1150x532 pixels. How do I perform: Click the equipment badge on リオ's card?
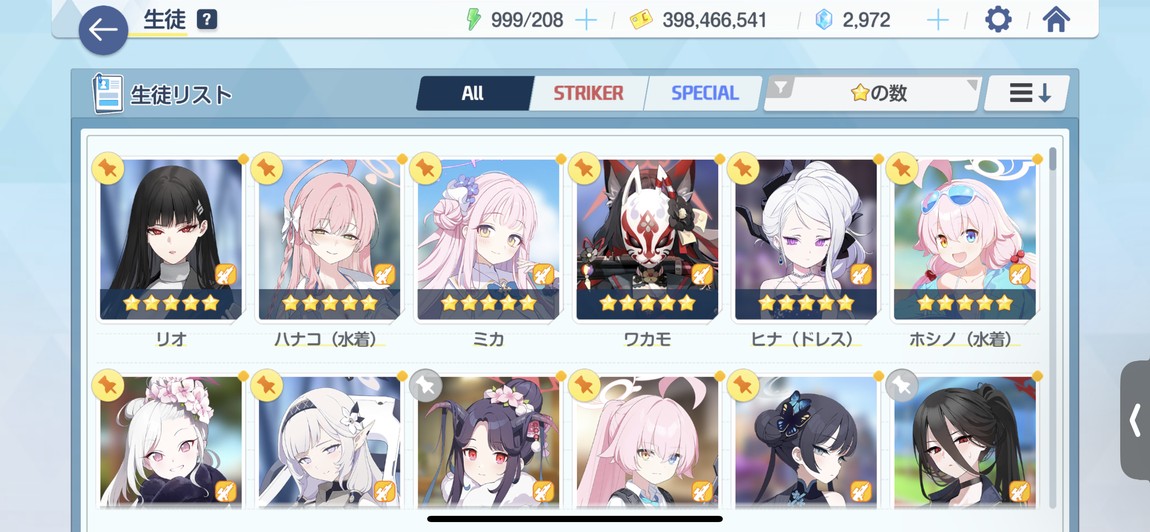226,274
